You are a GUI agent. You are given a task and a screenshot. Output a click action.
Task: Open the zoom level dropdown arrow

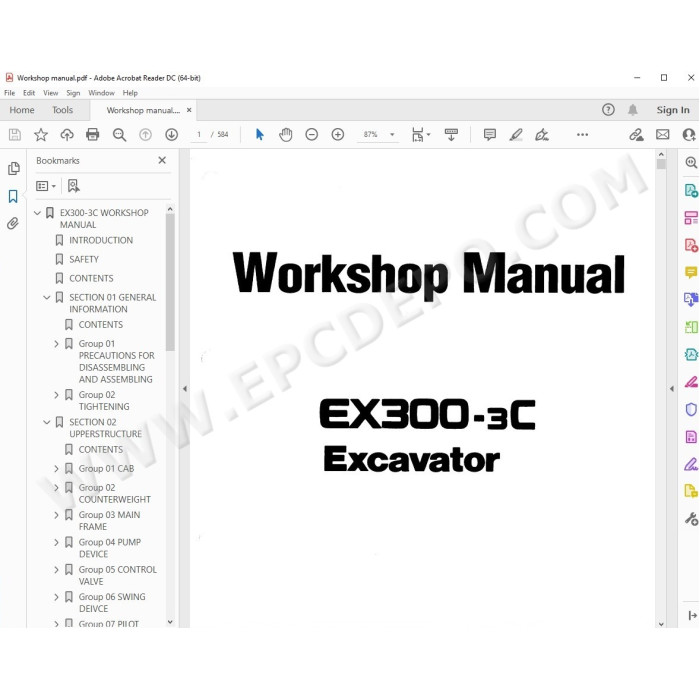(x=392, y=134)
